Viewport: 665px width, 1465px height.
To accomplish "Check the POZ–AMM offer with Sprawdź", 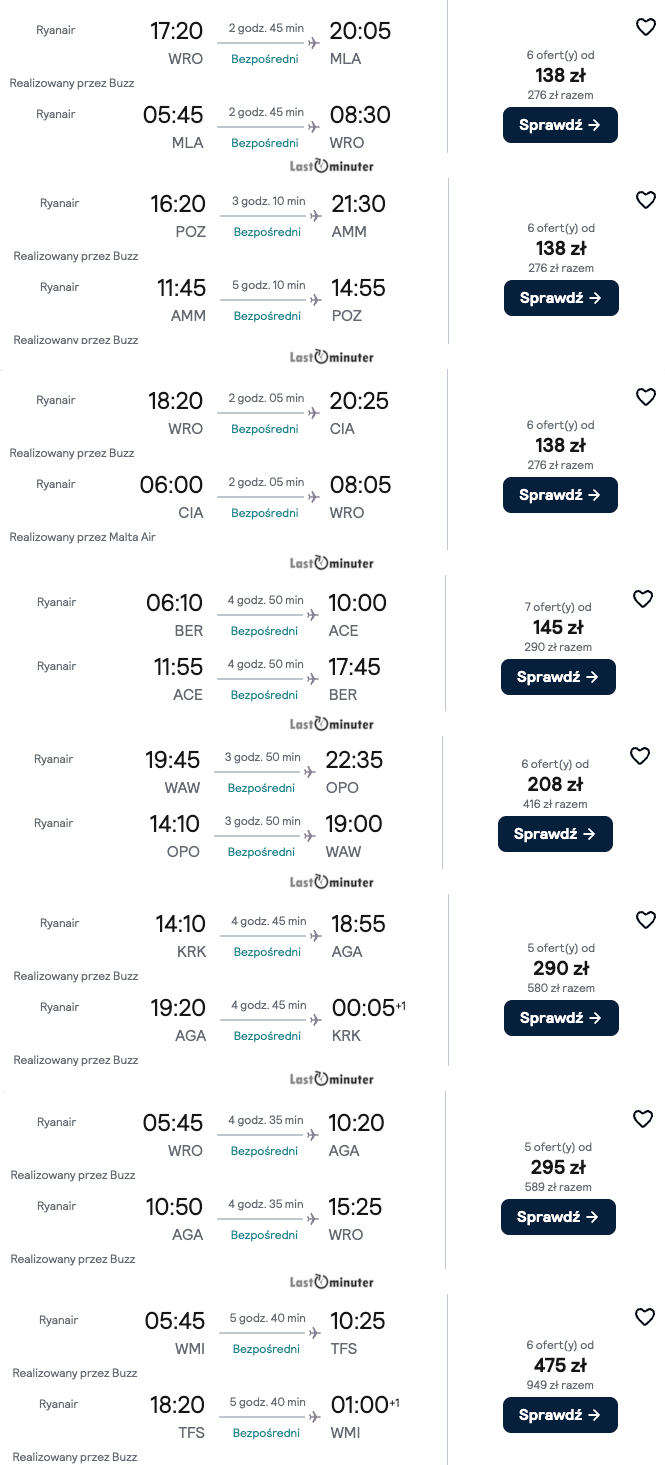I will coord(561,298).
